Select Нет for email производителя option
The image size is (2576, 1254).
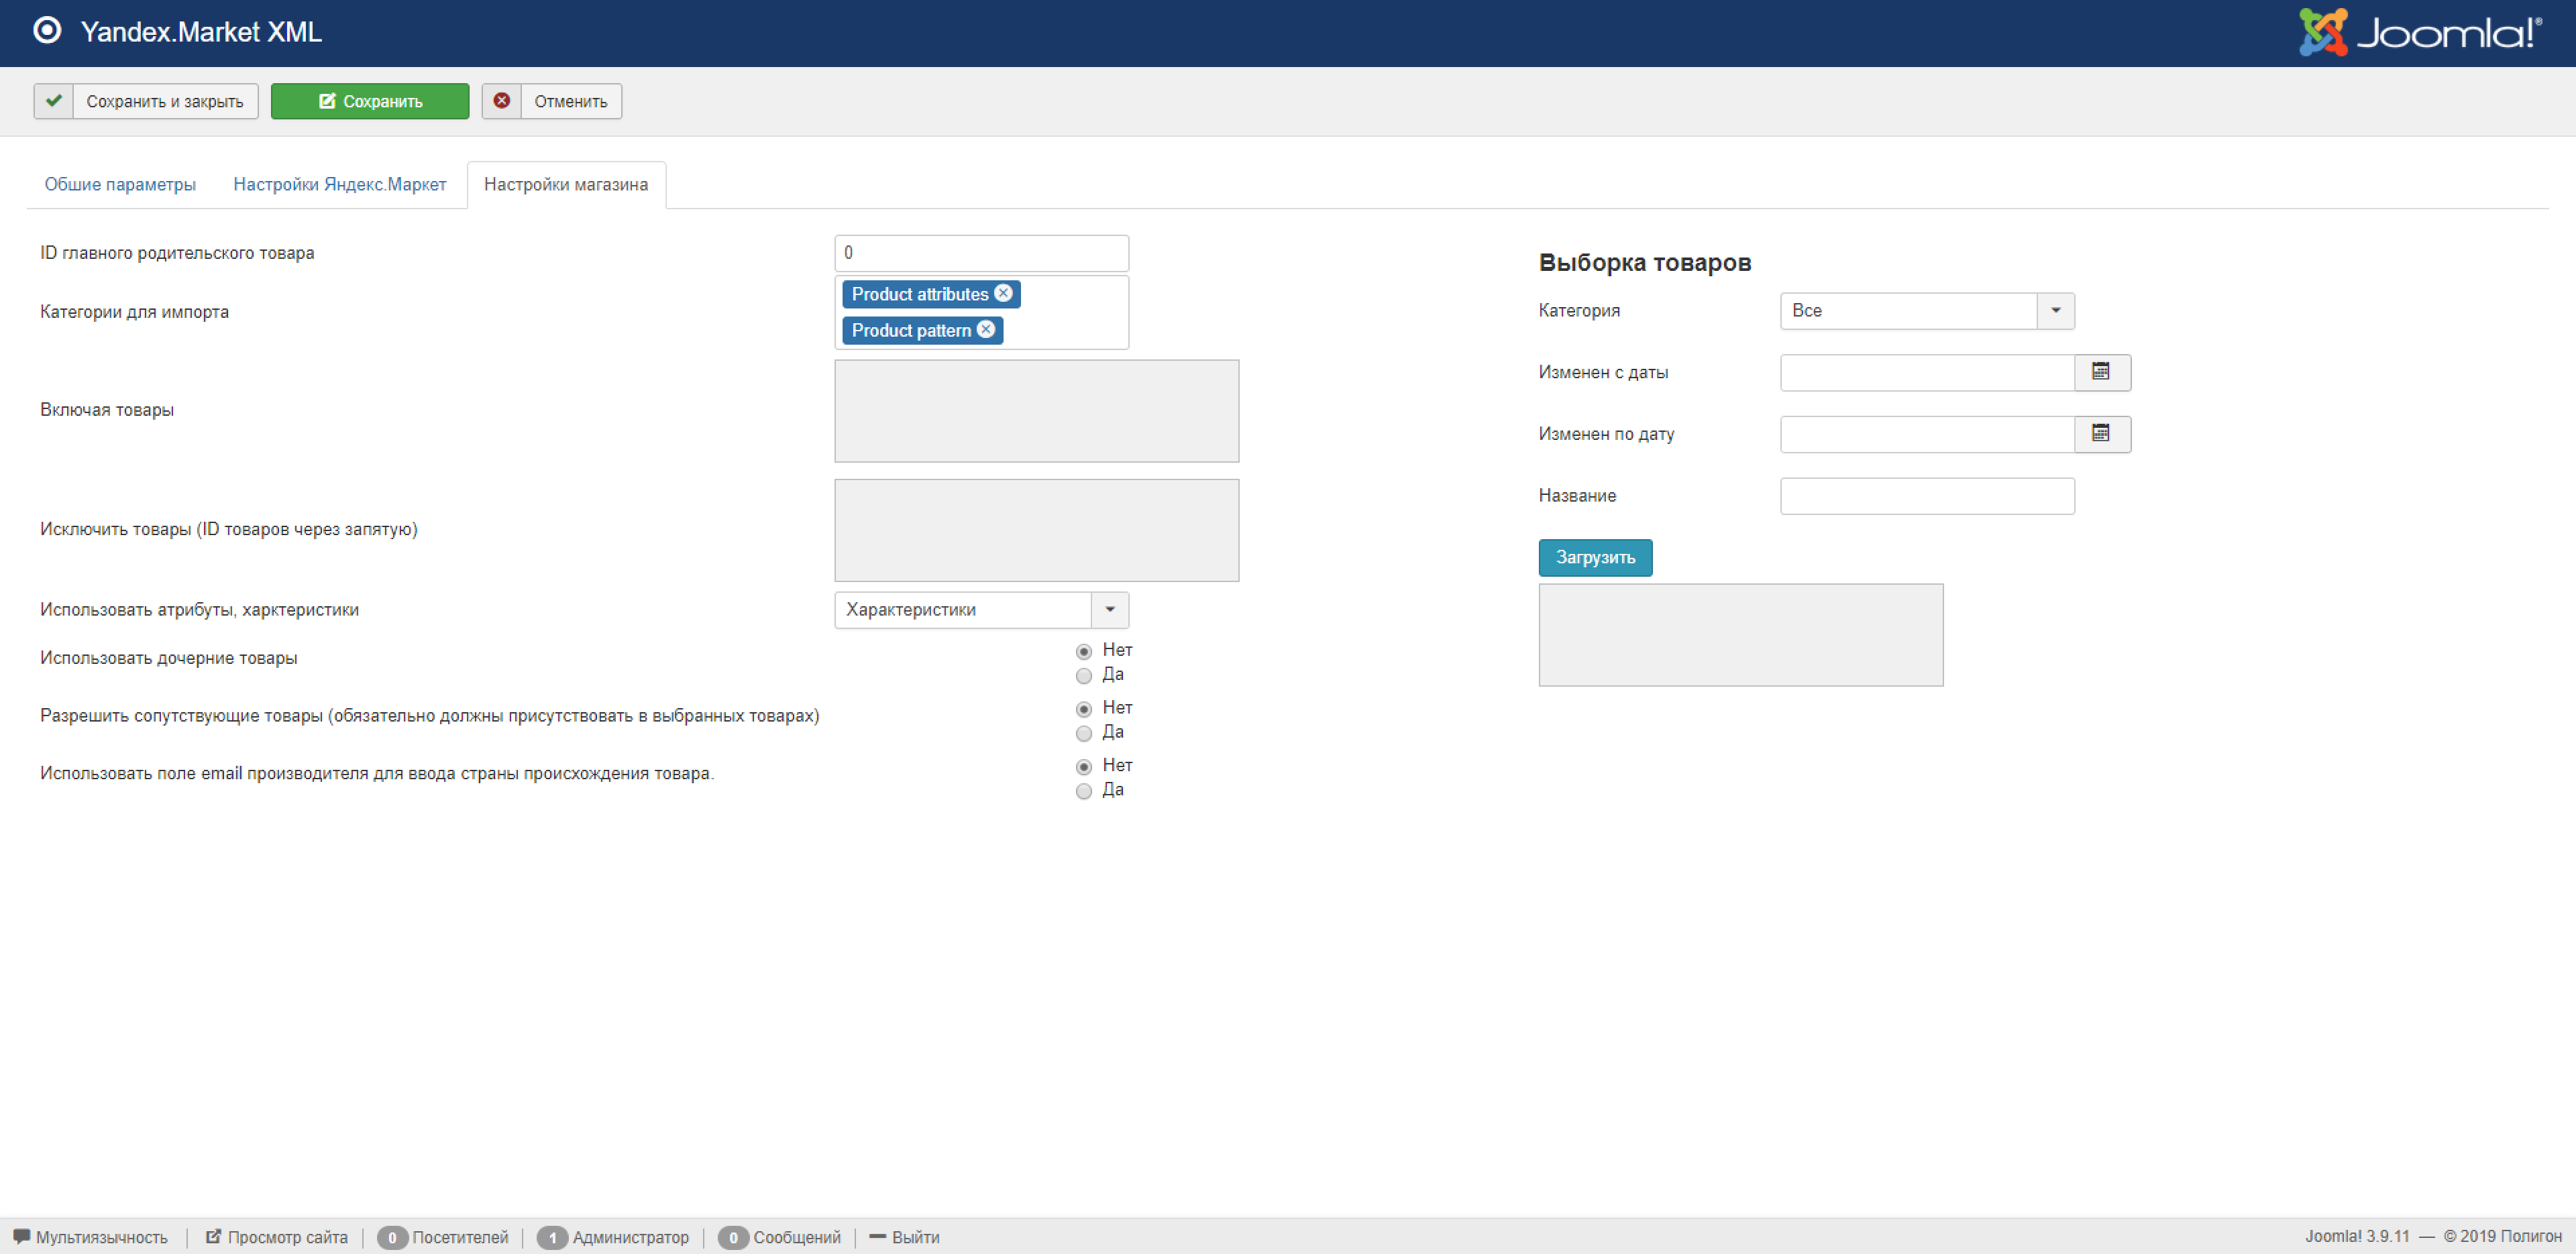(x=1083, y=767)
